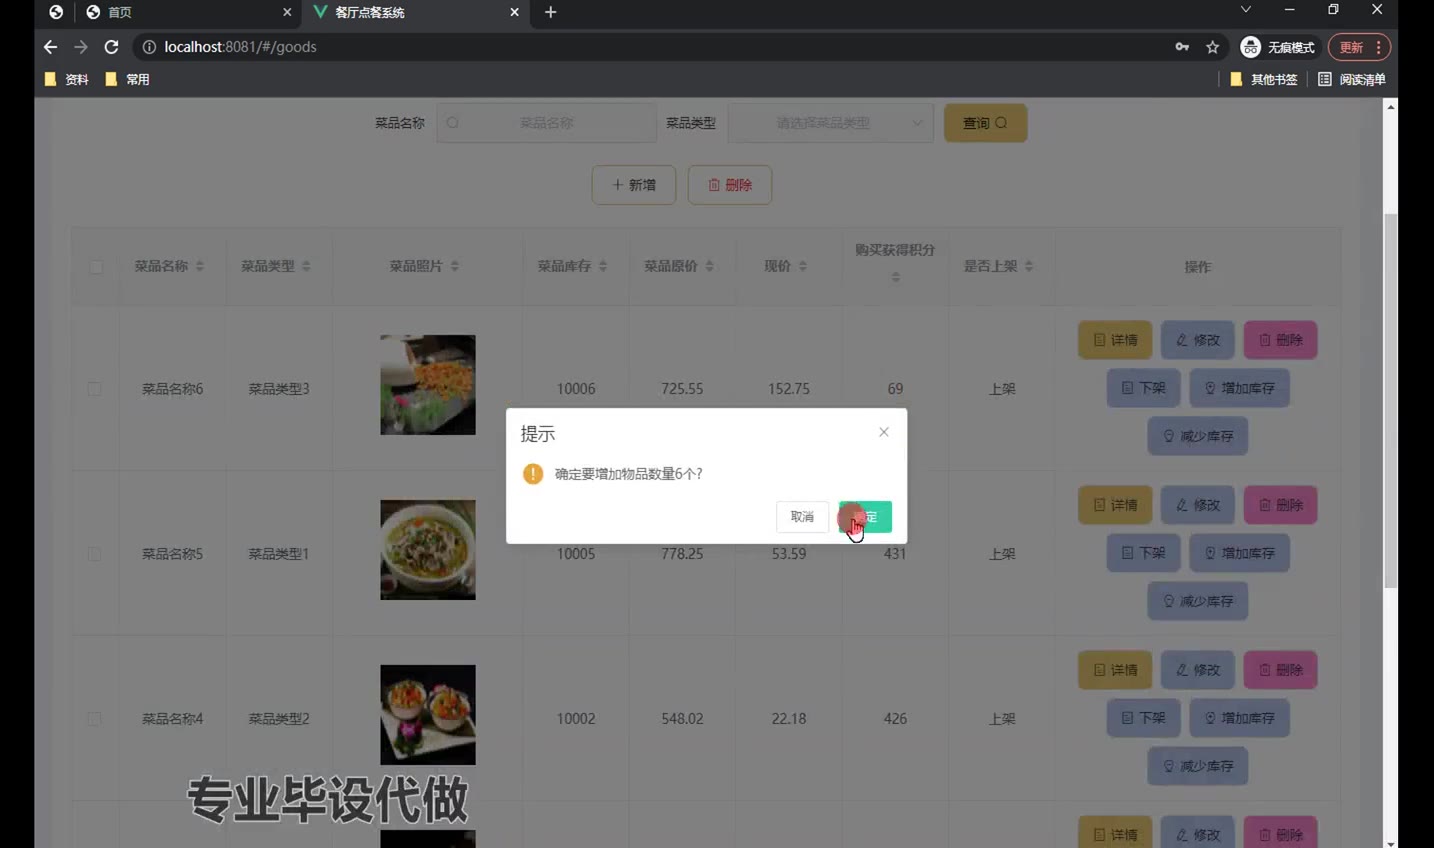Click the 查询 search button
This screenshot has width=1434, height=848.
pyautogui.click(x=985, y=123)
